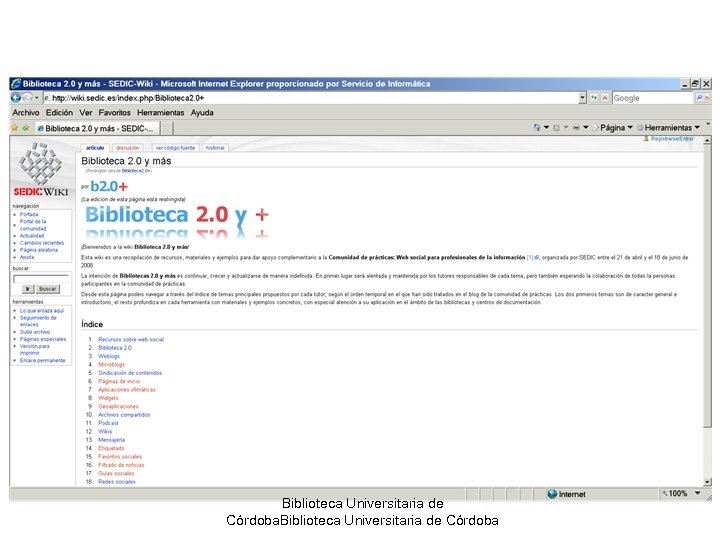Click the toolbar overflow chevron

pyautogui.click(x=708, y=124)
